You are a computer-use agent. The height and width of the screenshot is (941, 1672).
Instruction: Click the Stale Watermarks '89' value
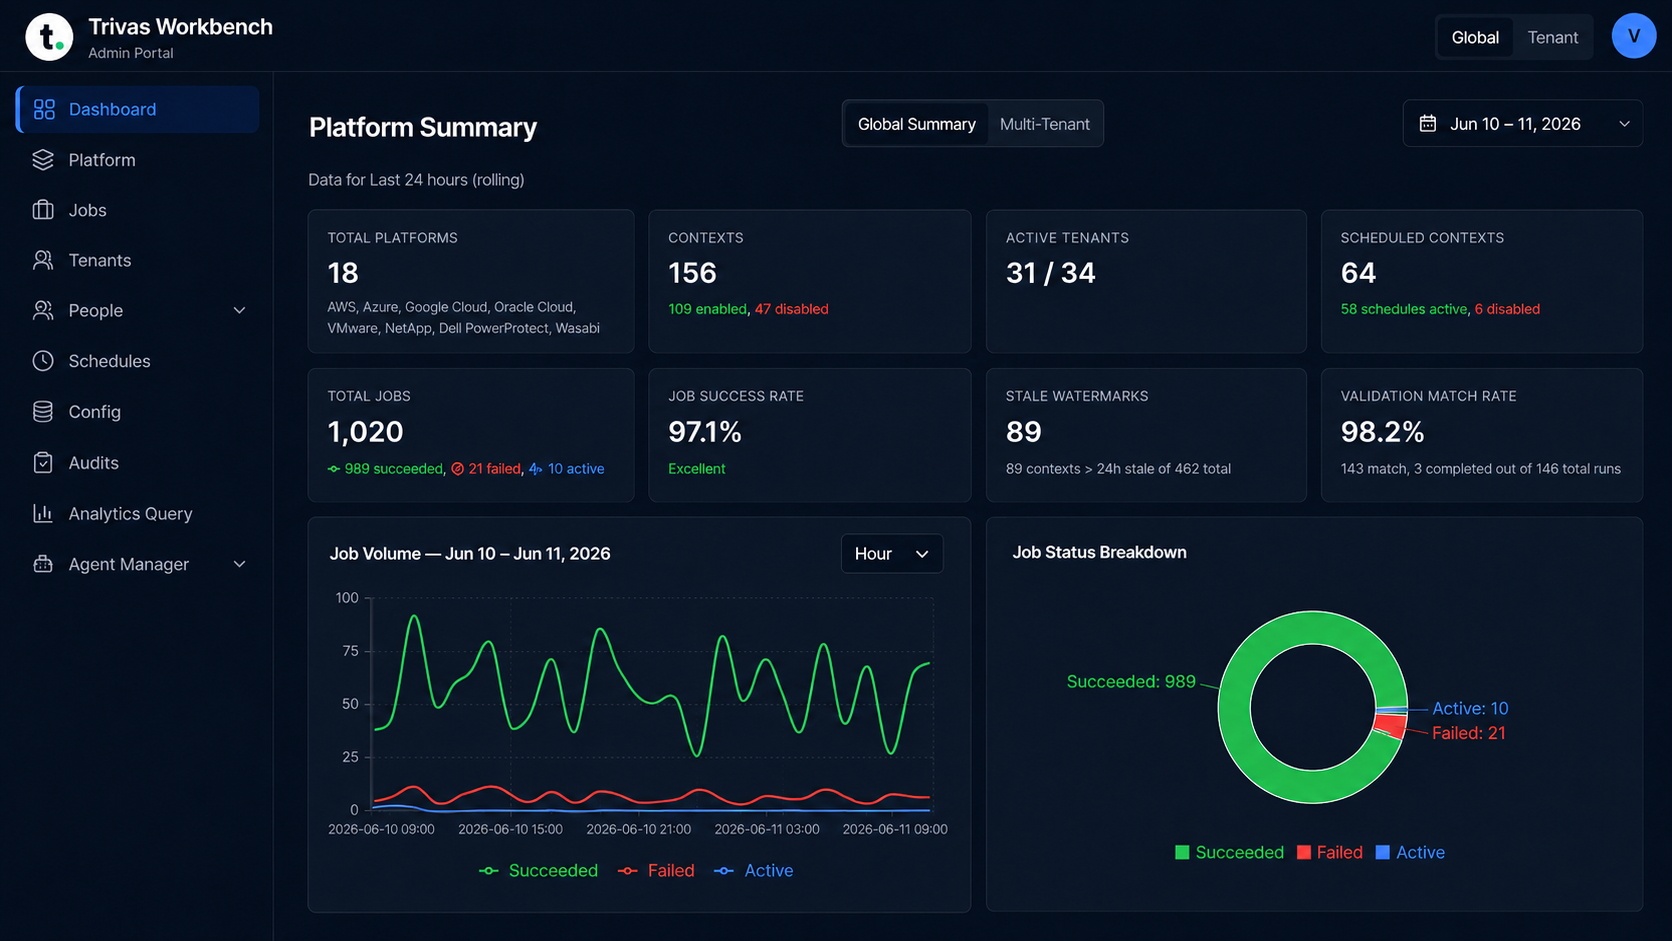[x=1023, y=432]
